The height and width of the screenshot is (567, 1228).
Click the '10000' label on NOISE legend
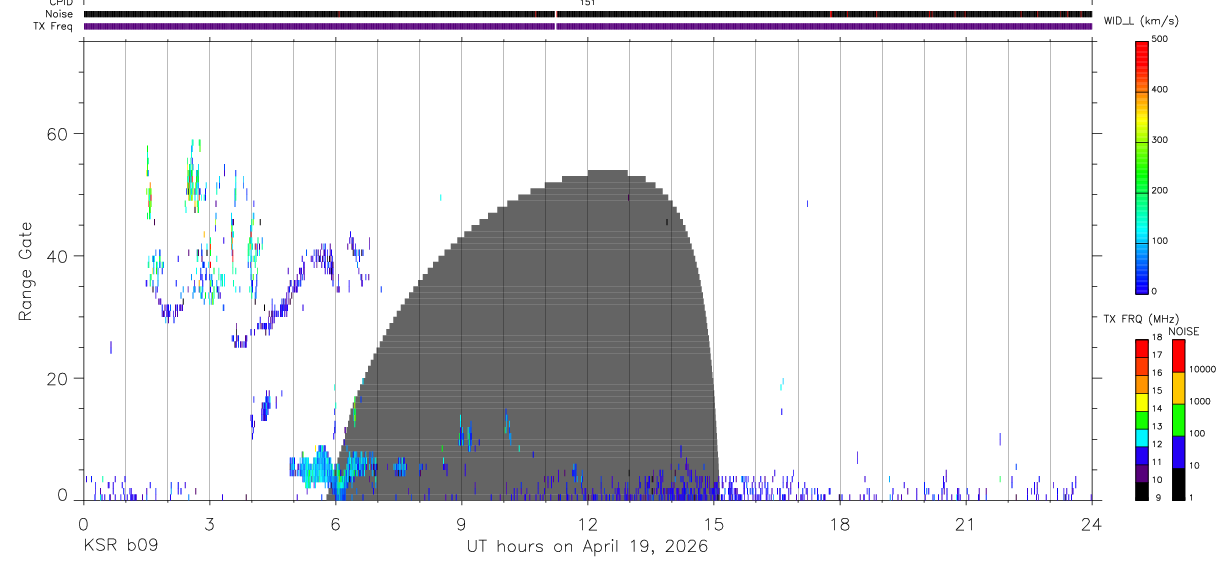tap(1202, 369)
